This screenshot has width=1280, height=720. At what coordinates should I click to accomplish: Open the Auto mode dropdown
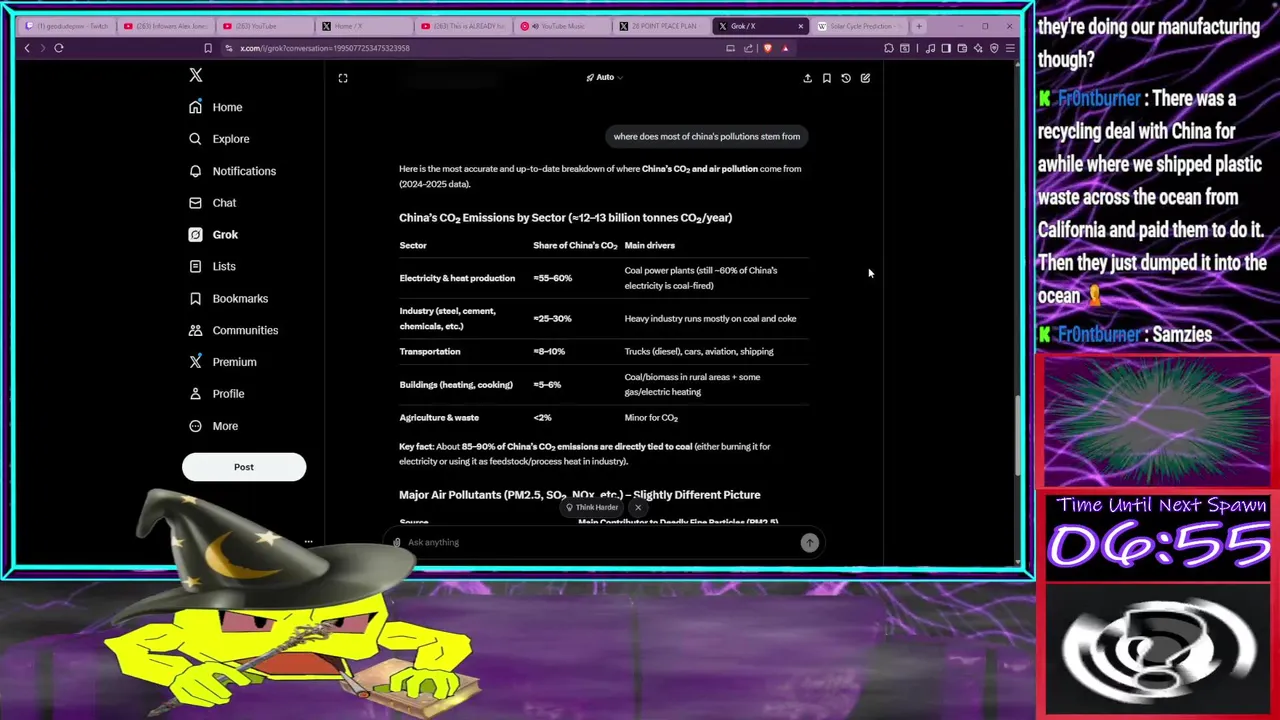604,77
